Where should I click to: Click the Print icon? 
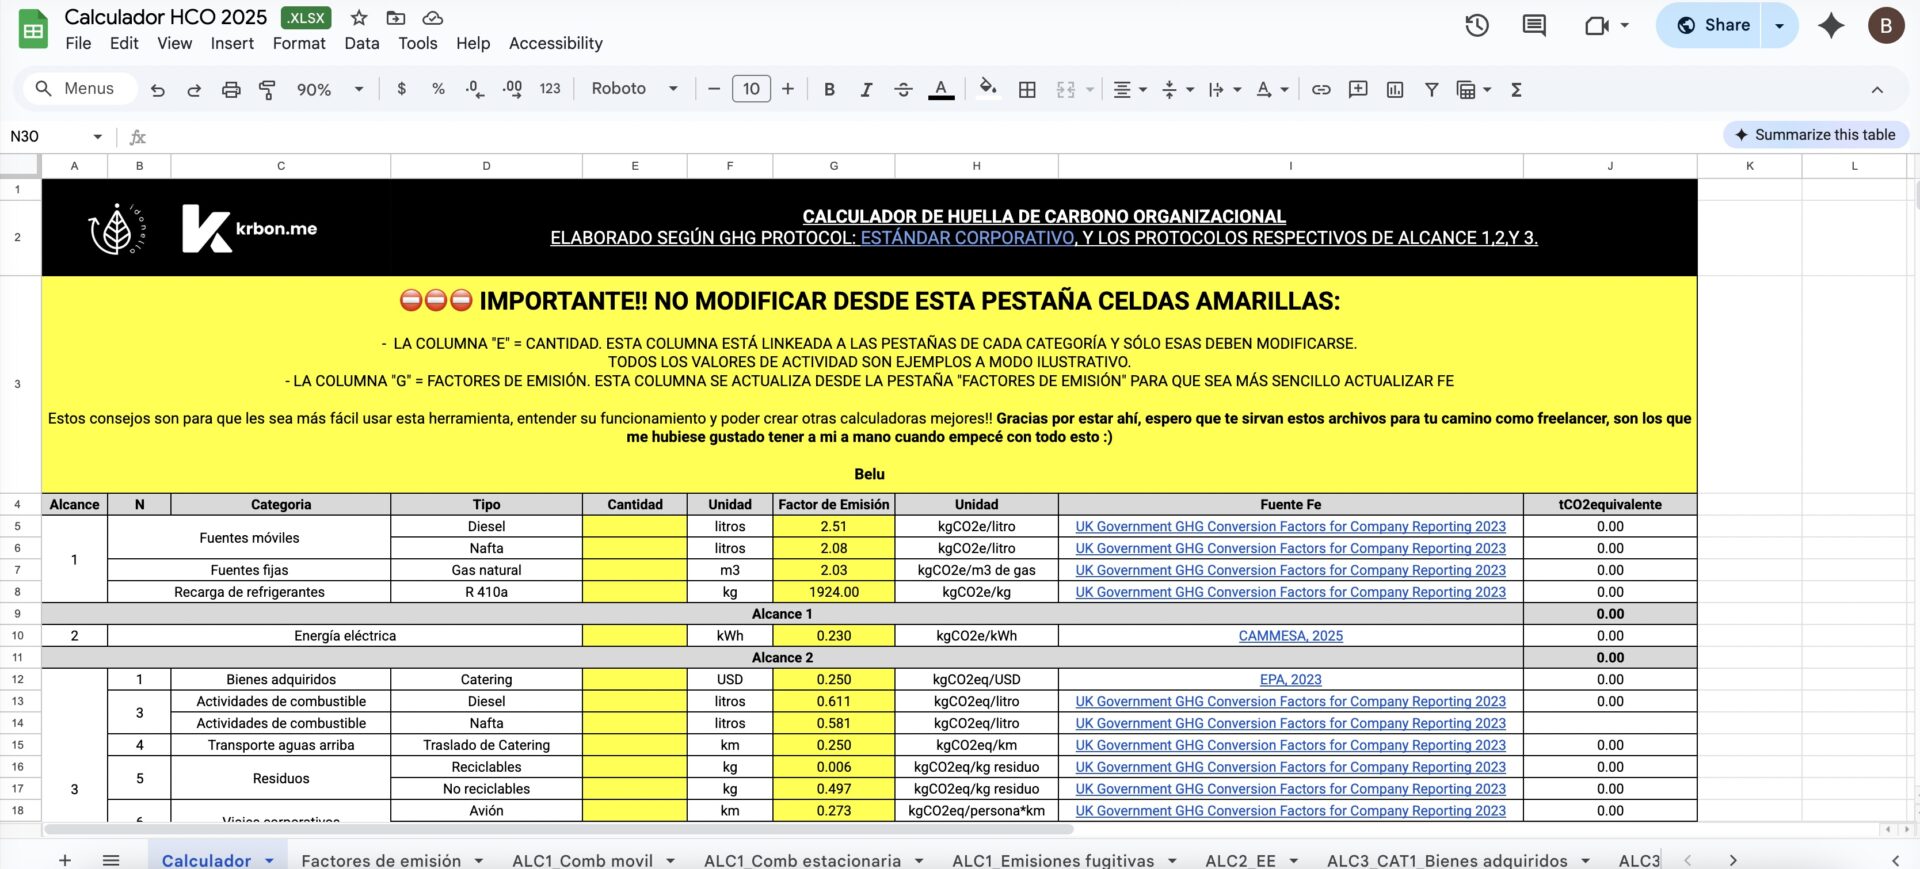[231, 90]
